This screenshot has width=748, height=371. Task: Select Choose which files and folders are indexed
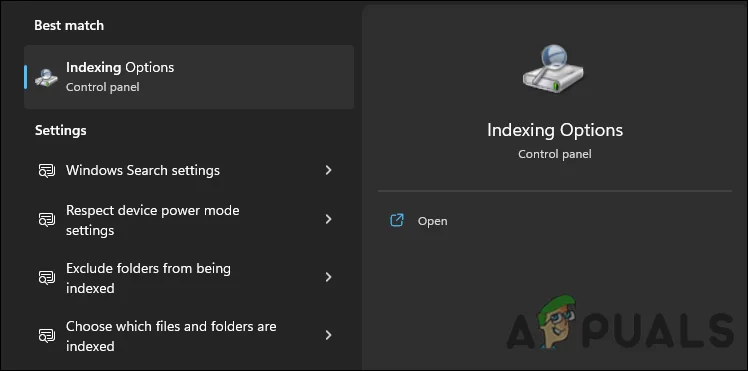click(189, 336)
